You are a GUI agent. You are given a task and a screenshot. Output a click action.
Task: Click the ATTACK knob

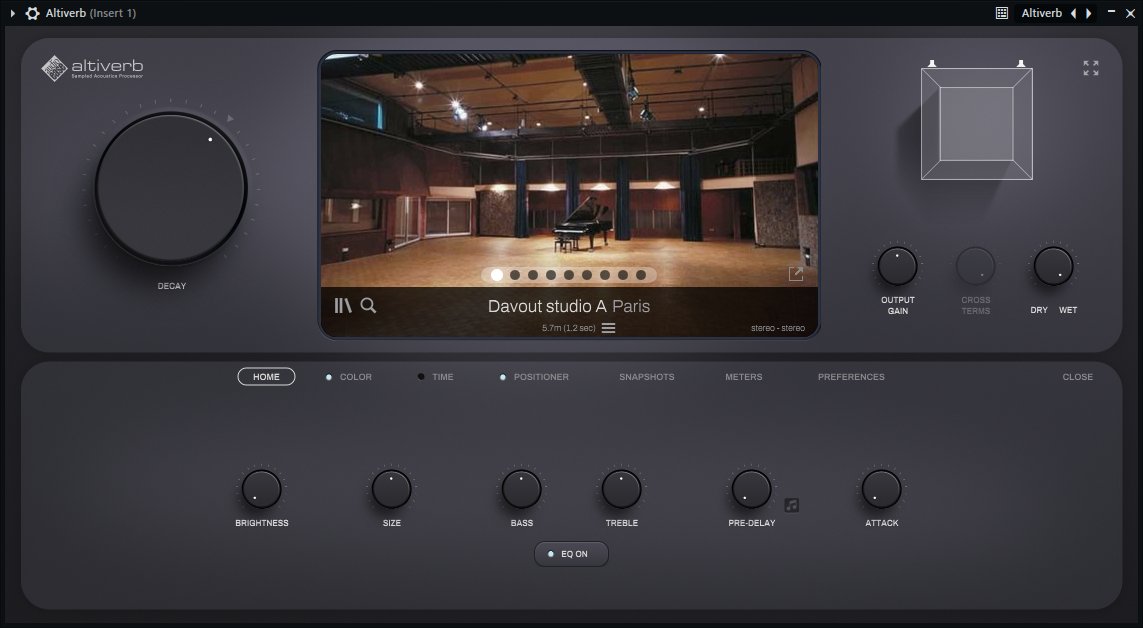[x=882, y=489]
